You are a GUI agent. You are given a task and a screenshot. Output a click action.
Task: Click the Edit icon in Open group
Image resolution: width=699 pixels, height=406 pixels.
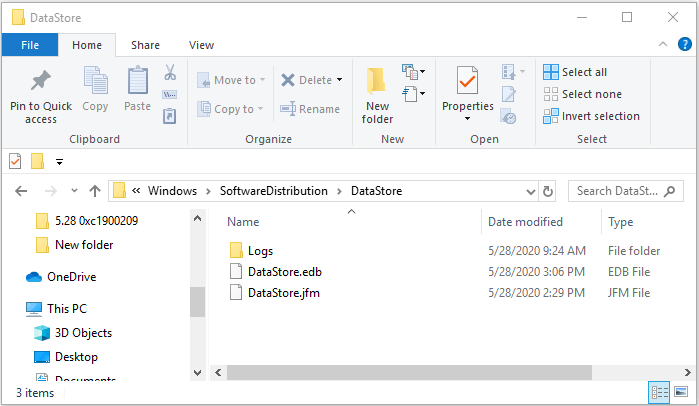[509, 94]
